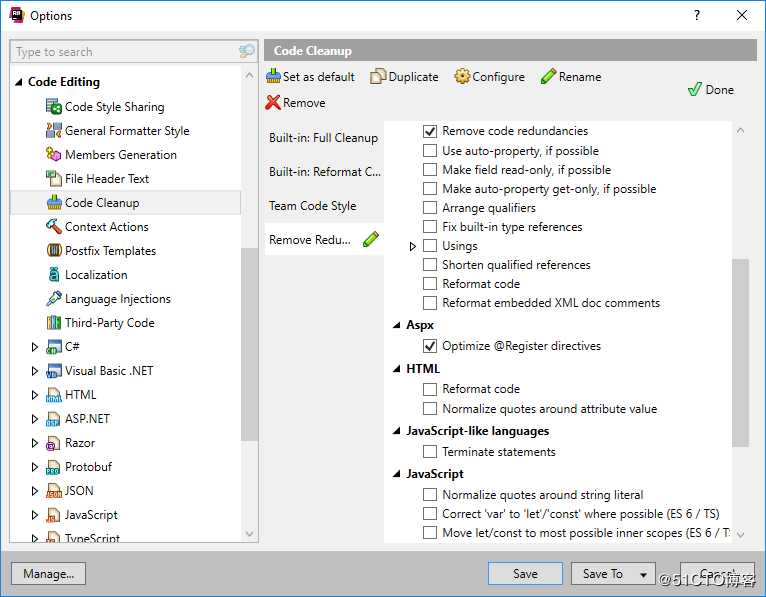766x597 pixels.
Task: Click the Set as default broom icon
Action: [273, 76]
